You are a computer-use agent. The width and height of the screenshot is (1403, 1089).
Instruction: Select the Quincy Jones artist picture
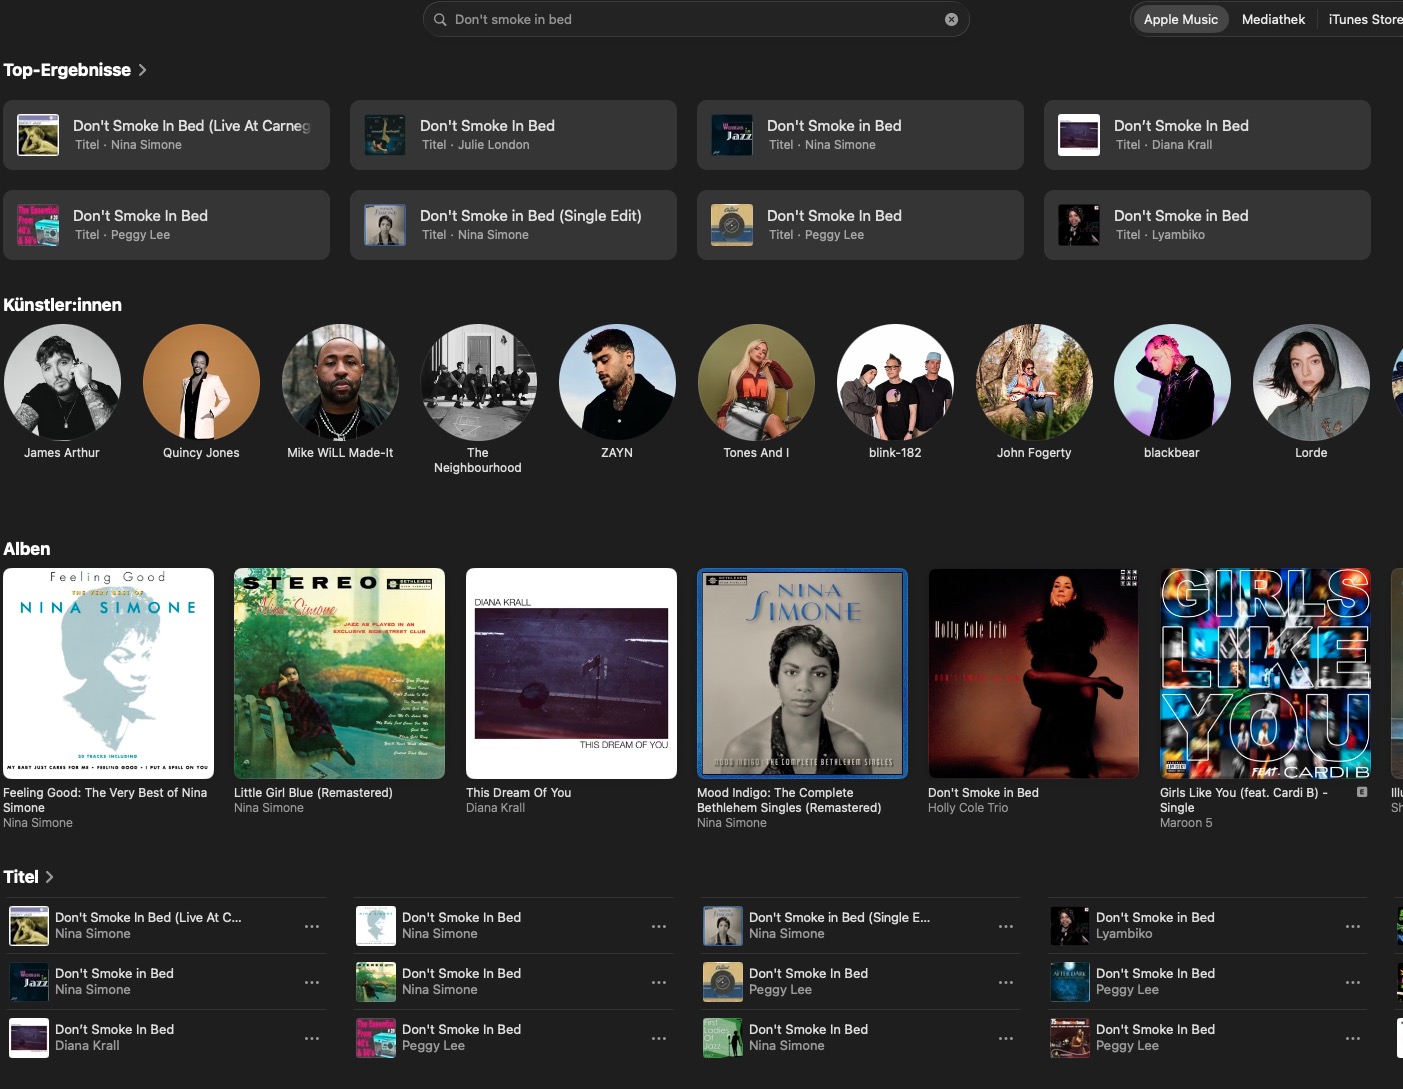[201, 382]
